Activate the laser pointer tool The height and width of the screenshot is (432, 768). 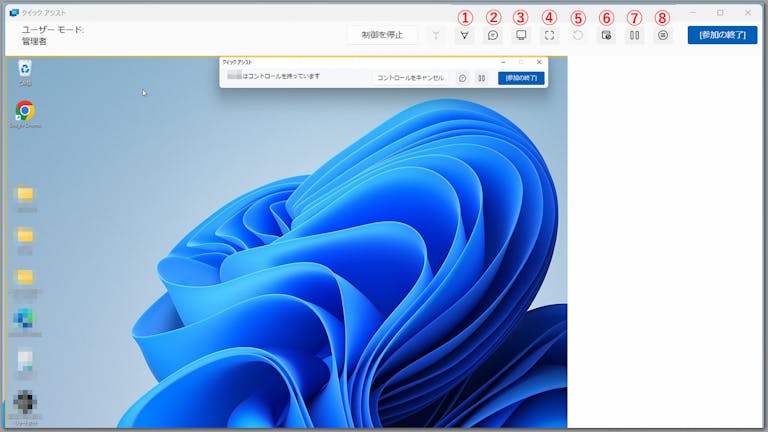[x=464, y=35]
